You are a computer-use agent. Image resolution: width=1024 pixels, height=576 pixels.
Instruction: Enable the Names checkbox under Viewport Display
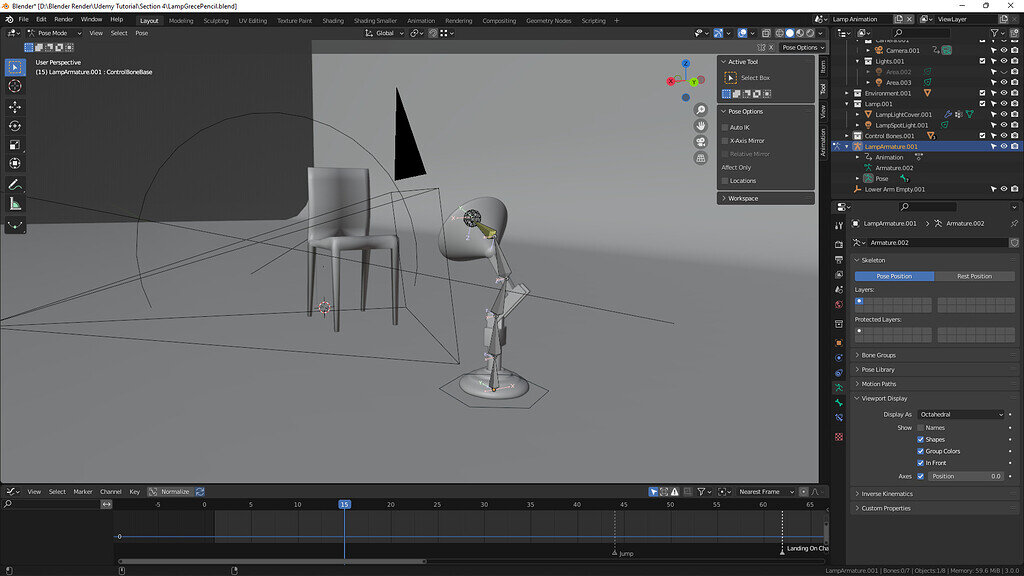[x=921, y=427]
